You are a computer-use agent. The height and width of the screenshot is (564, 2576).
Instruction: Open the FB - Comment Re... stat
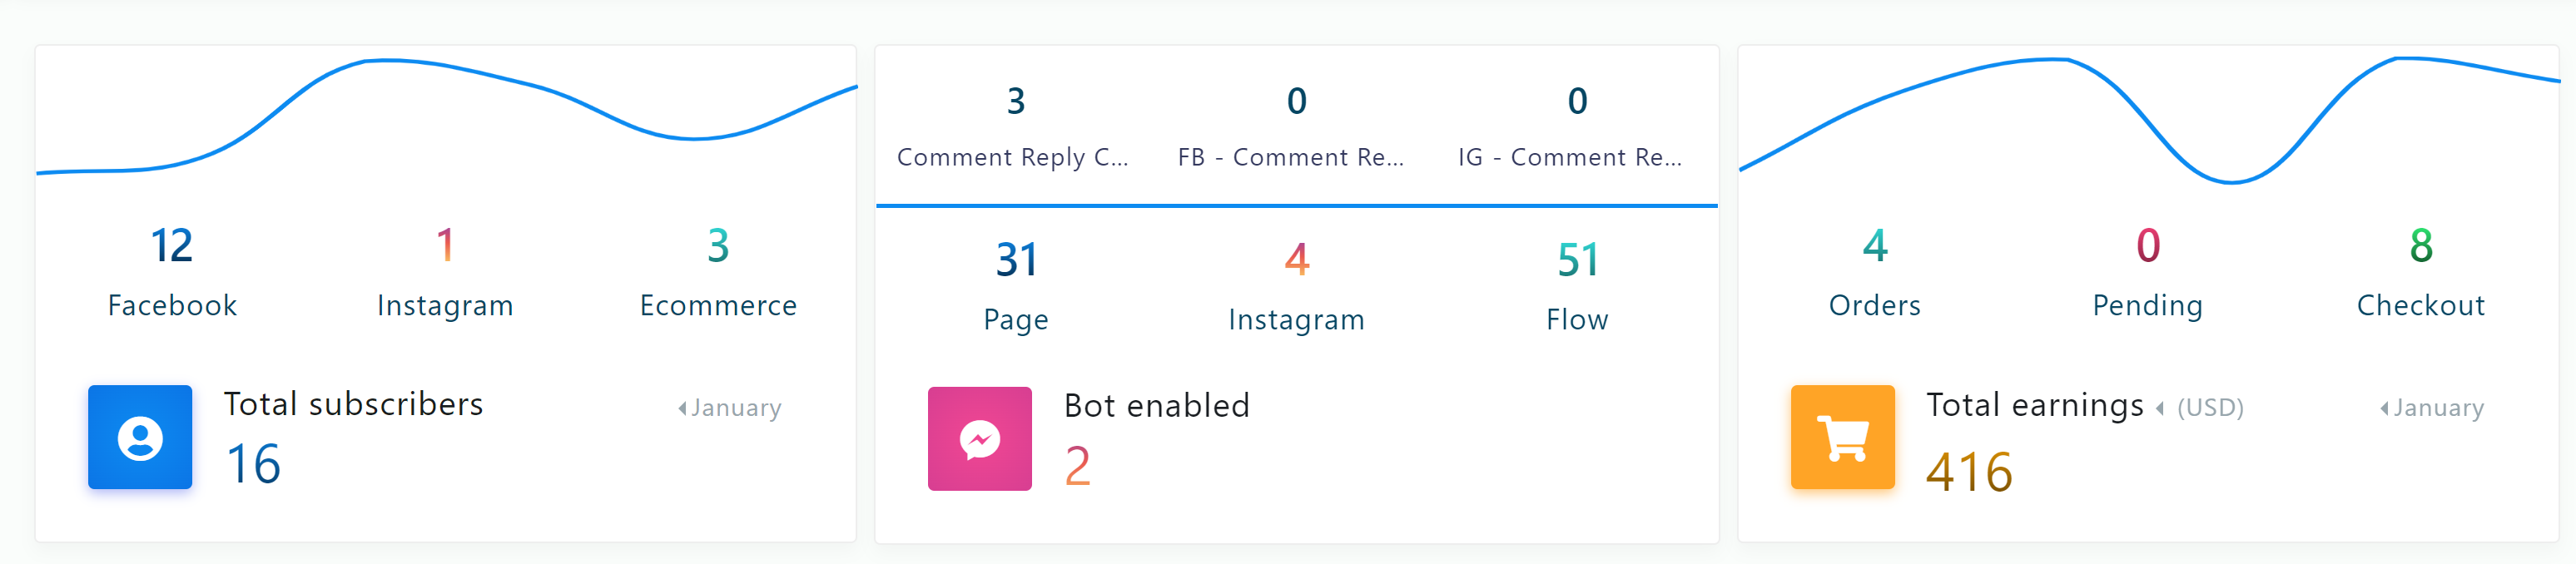(1295, 127)
